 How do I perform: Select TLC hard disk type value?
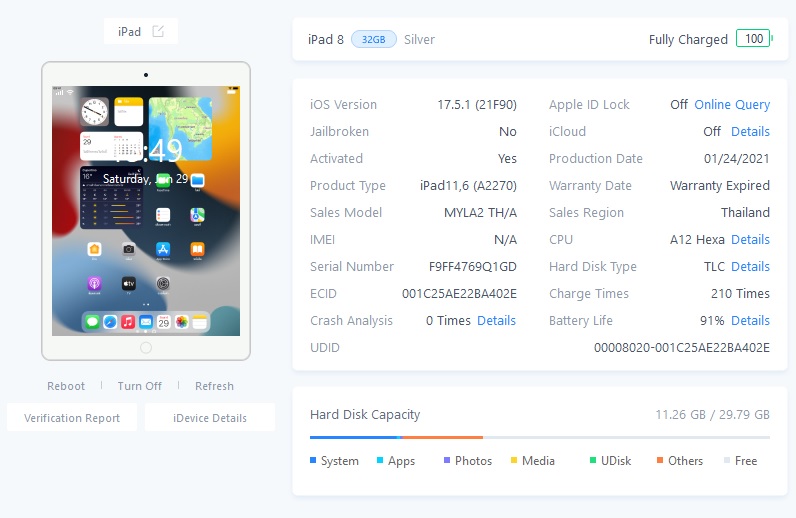714,266
